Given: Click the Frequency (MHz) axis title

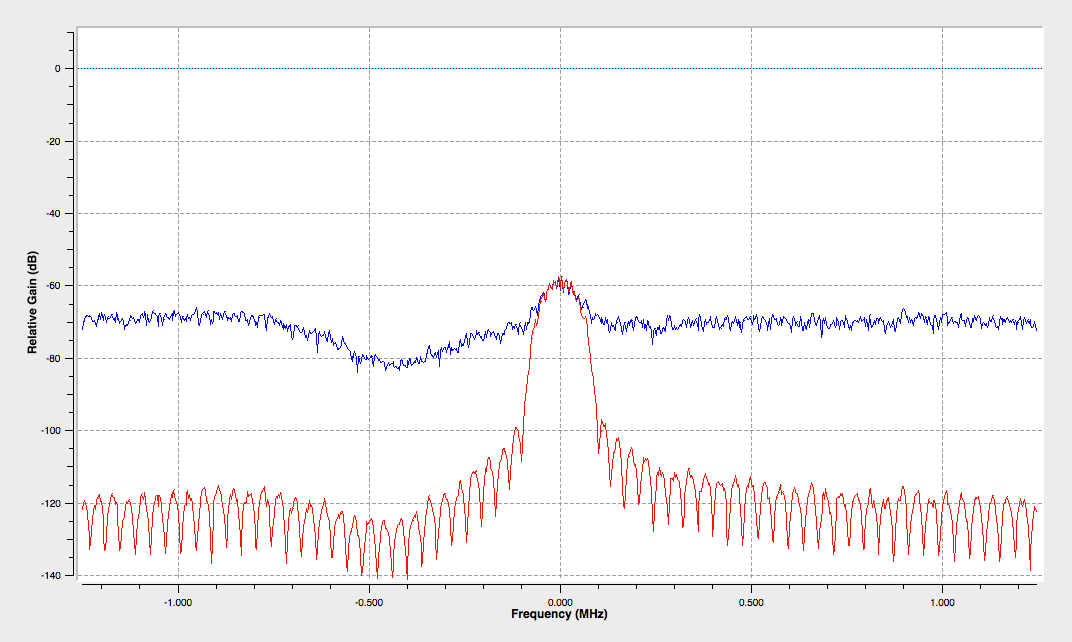Looking at the screenshot, I should pyautogui.click(x=559, y=614).
